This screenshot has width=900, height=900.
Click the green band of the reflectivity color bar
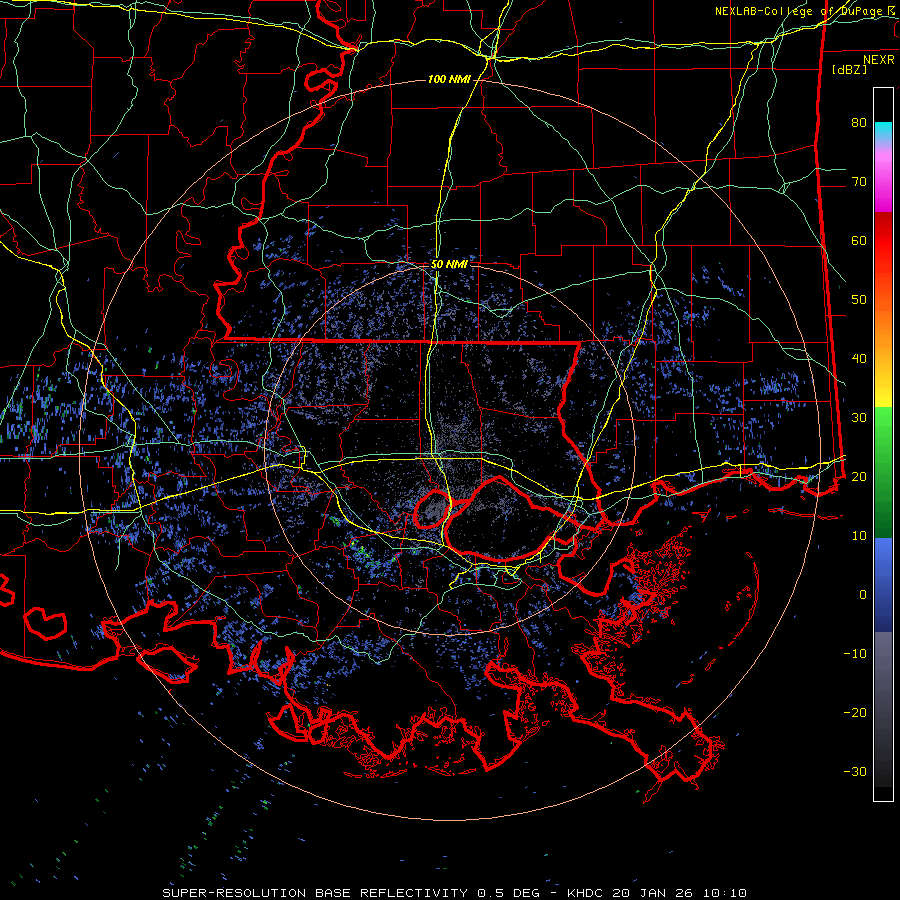click(x=883, y=472)
